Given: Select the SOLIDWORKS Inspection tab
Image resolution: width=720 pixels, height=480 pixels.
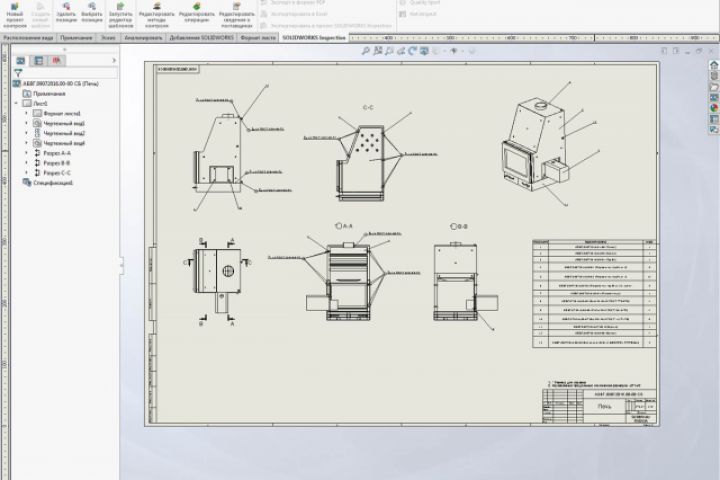Looking at the screenshot, I should click(x=314, y=38).
